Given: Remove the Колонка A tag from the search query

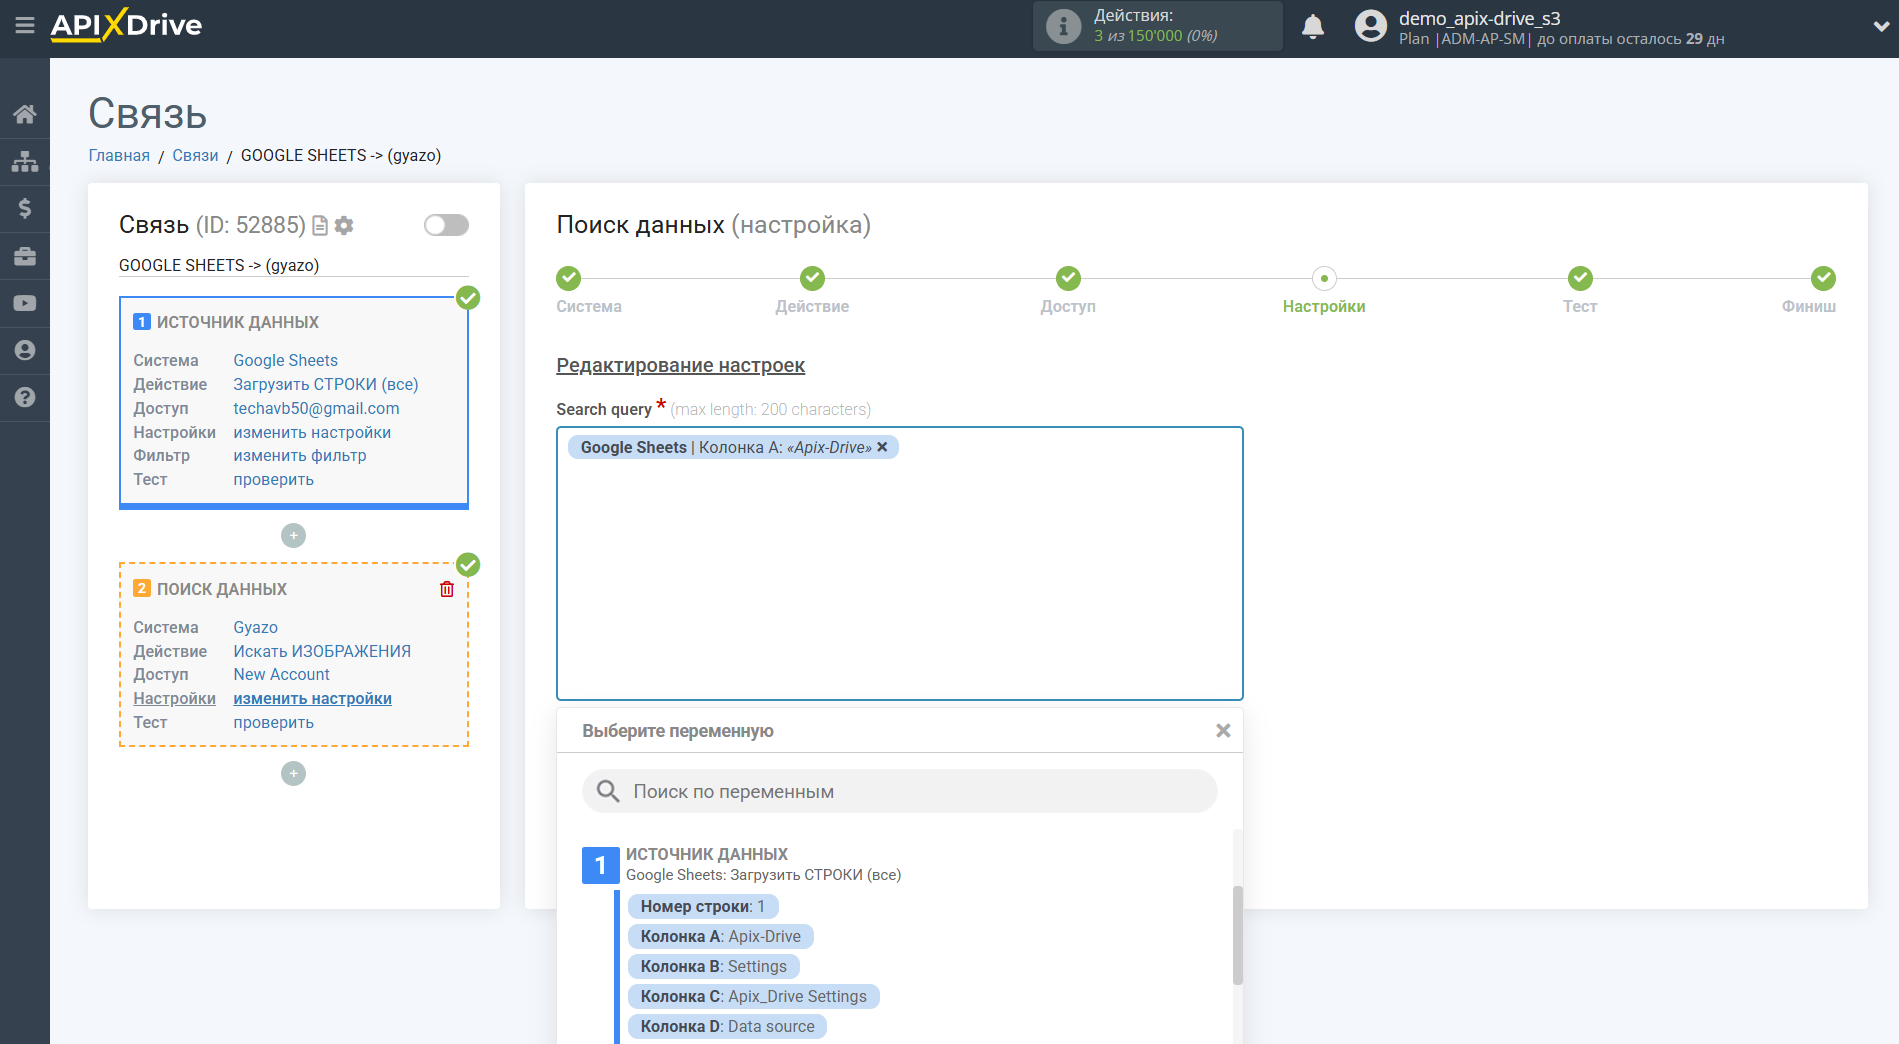Looking at the screenshot, I should 882,447.
